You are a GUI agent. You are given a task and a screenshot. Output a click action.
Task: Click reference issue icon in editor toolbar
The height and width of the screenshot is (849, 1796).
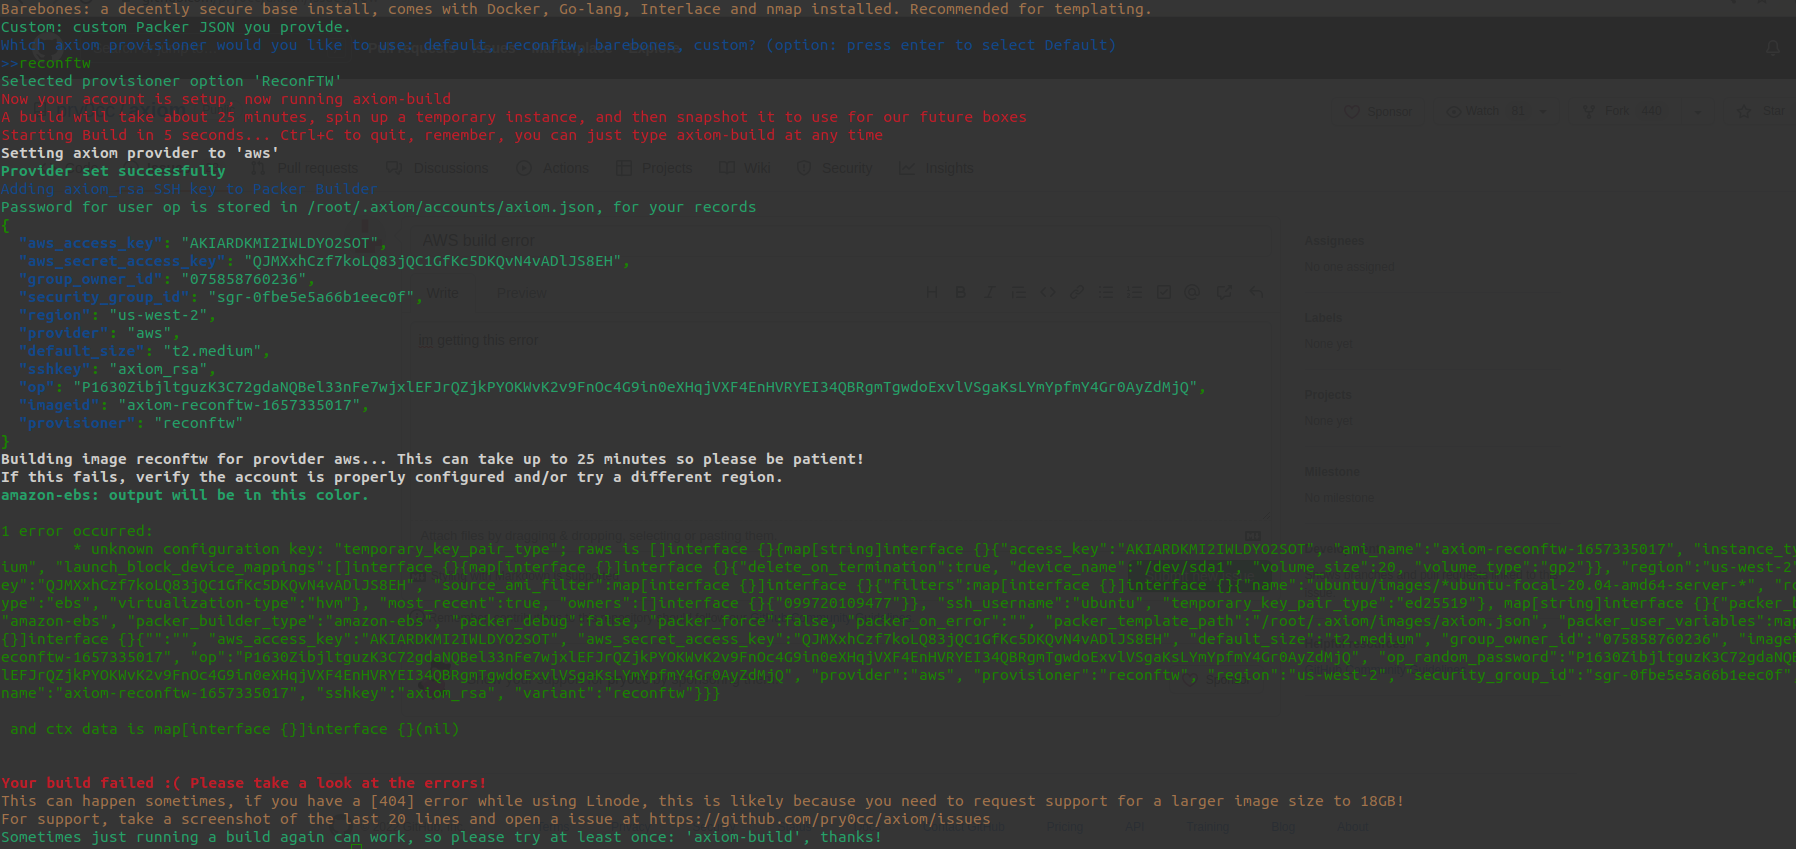click(x=1224, y=292)
